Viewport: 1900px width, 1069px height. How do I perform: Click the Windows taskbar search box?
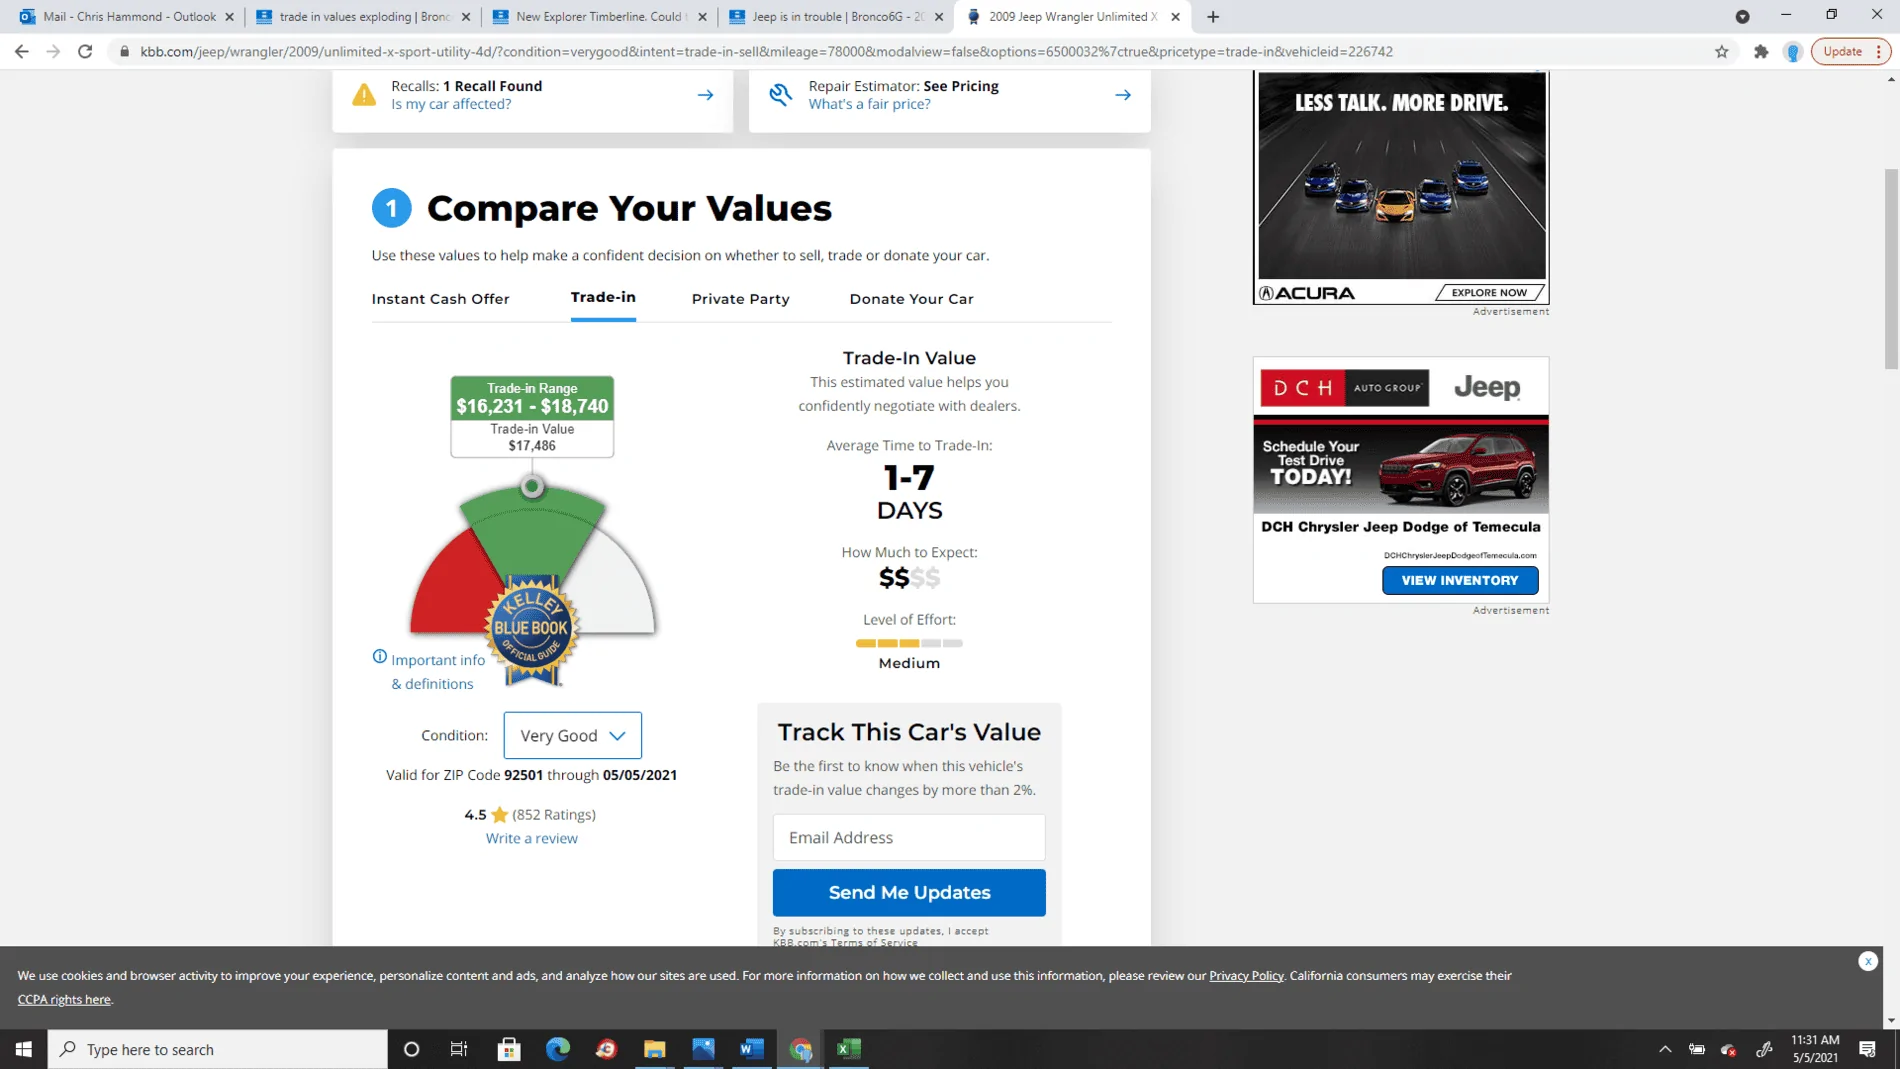[218, 1049]
